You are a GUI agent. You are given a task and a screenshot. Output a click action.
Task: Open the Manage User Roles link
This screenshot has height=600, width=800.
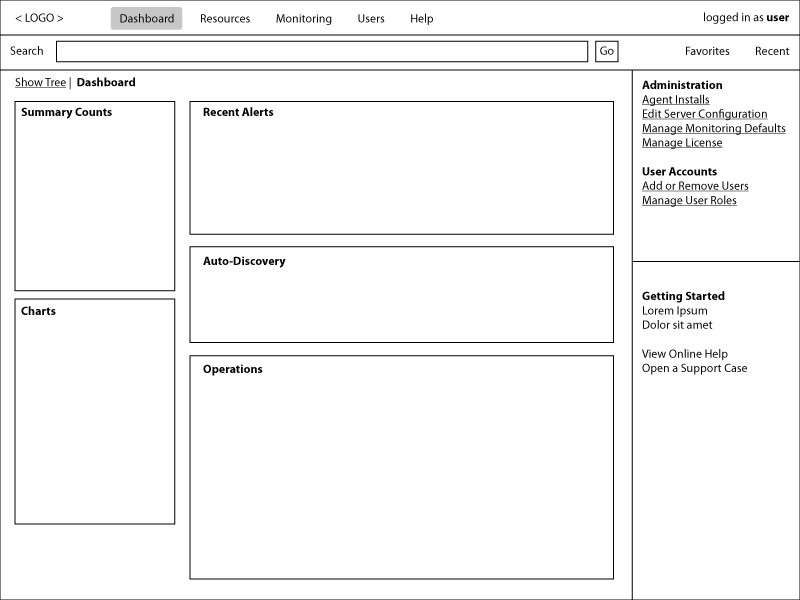(x=689, y=201)
